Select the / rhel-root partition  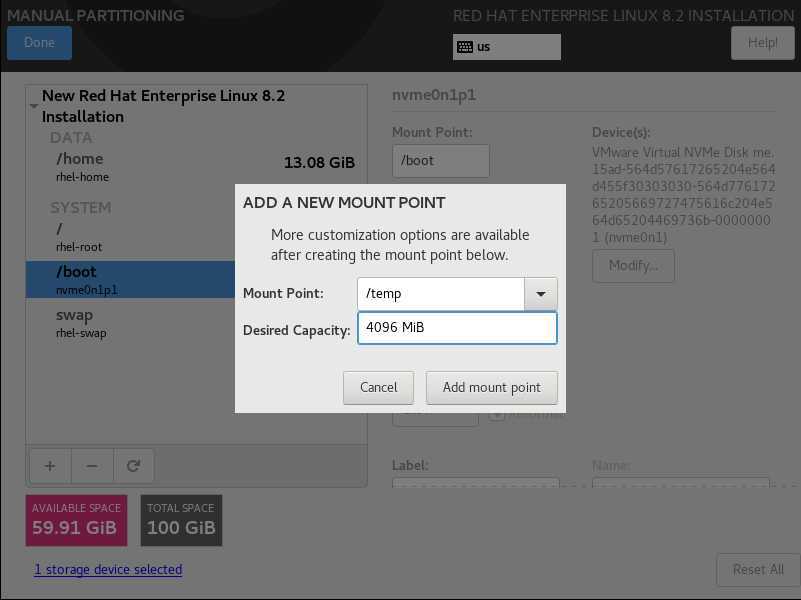point(130,237)
